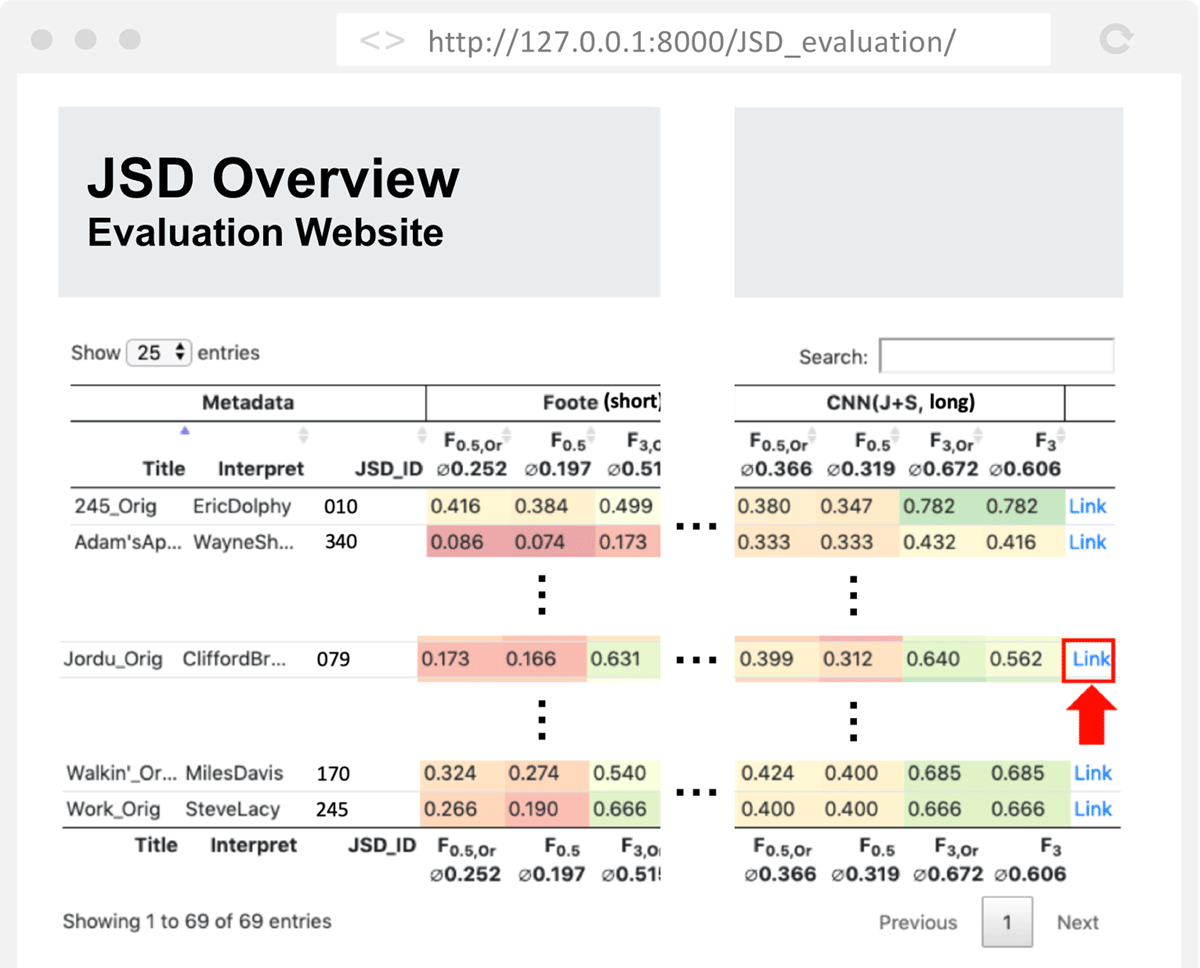Open the Link for Work_Orig row
1200x968 pixels.
coord(1092,809)
